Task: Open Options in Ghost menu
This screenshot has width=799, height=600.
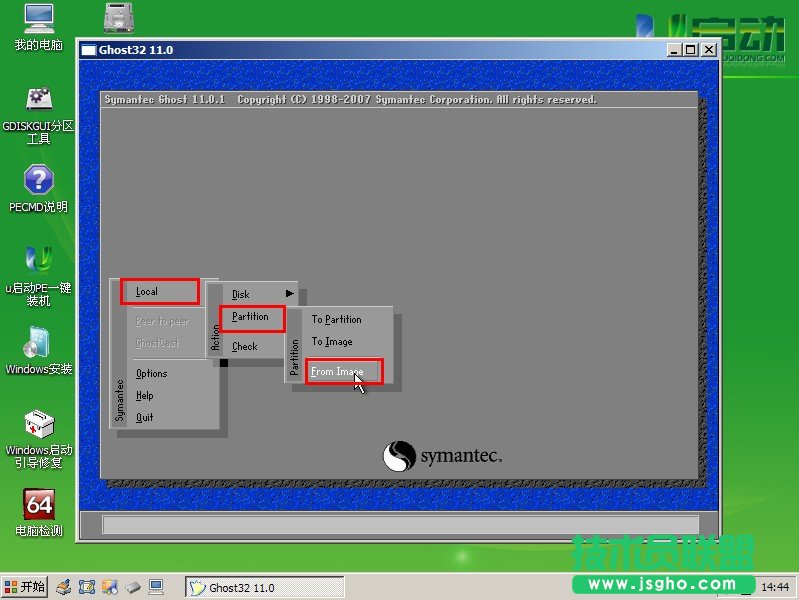Action: (x=152, y=374)
